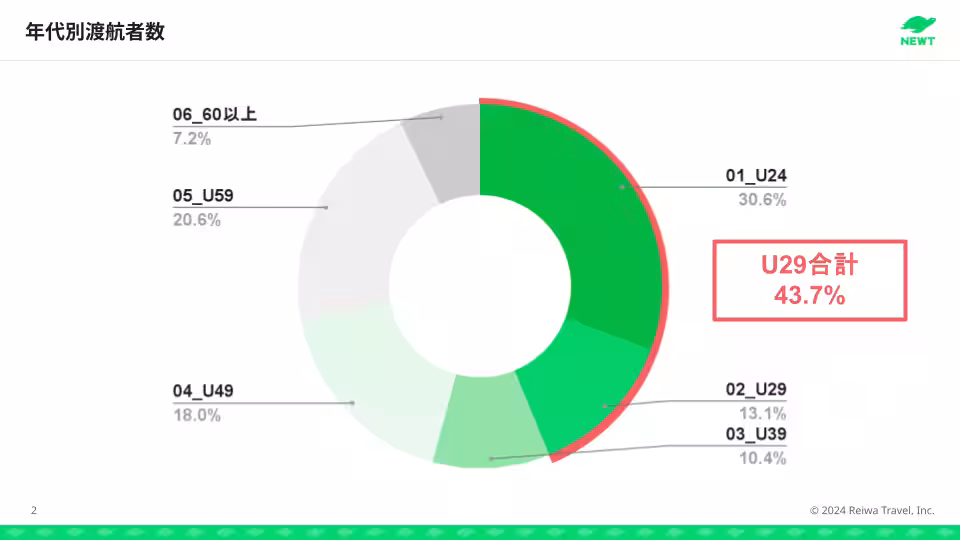Click the NEWT turtle logo
Screen dimensions: 960x540
pos(917,30)
